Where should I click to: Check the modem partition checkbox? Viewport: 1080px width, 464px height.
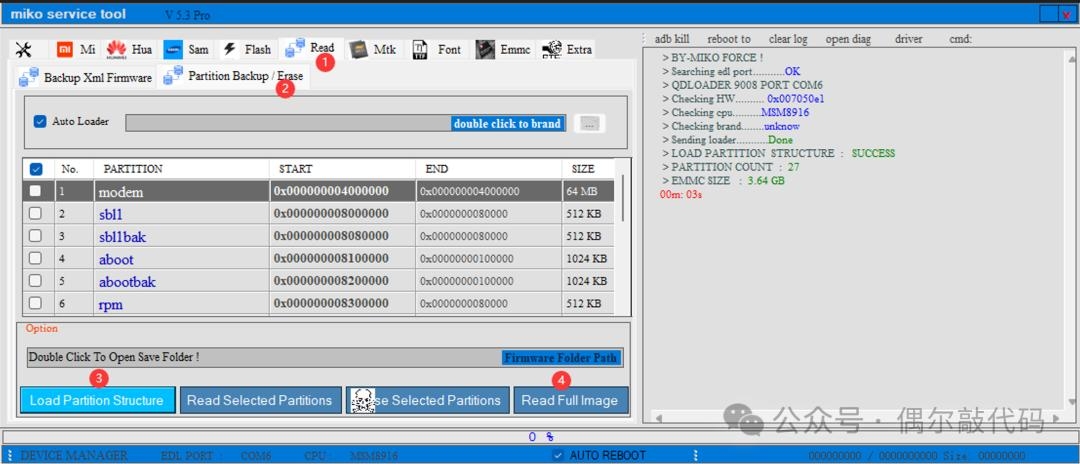36,191
